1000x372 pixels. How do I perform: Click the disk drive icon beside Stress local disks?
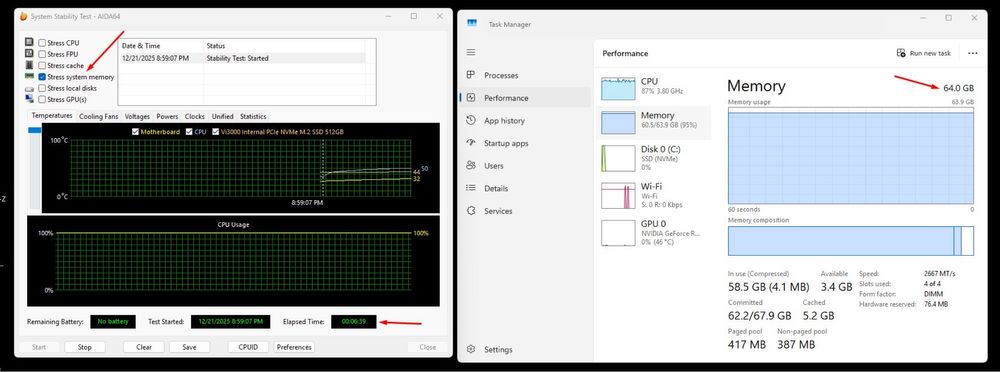click(29, 88)
